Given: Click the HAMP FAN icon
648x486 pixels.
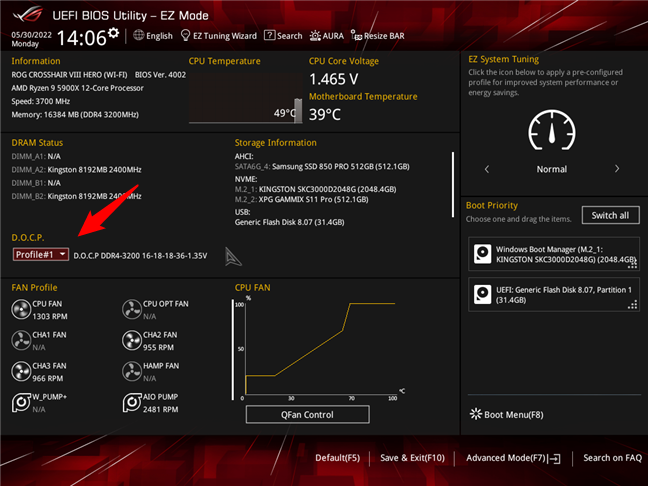Looking at the screenshot, I should coord(132,372).
